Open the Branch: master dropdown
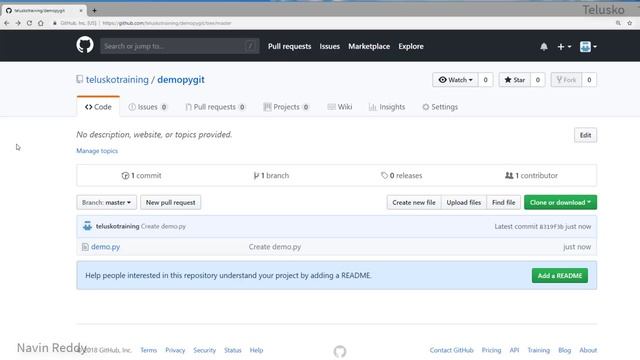 [106, 202]
